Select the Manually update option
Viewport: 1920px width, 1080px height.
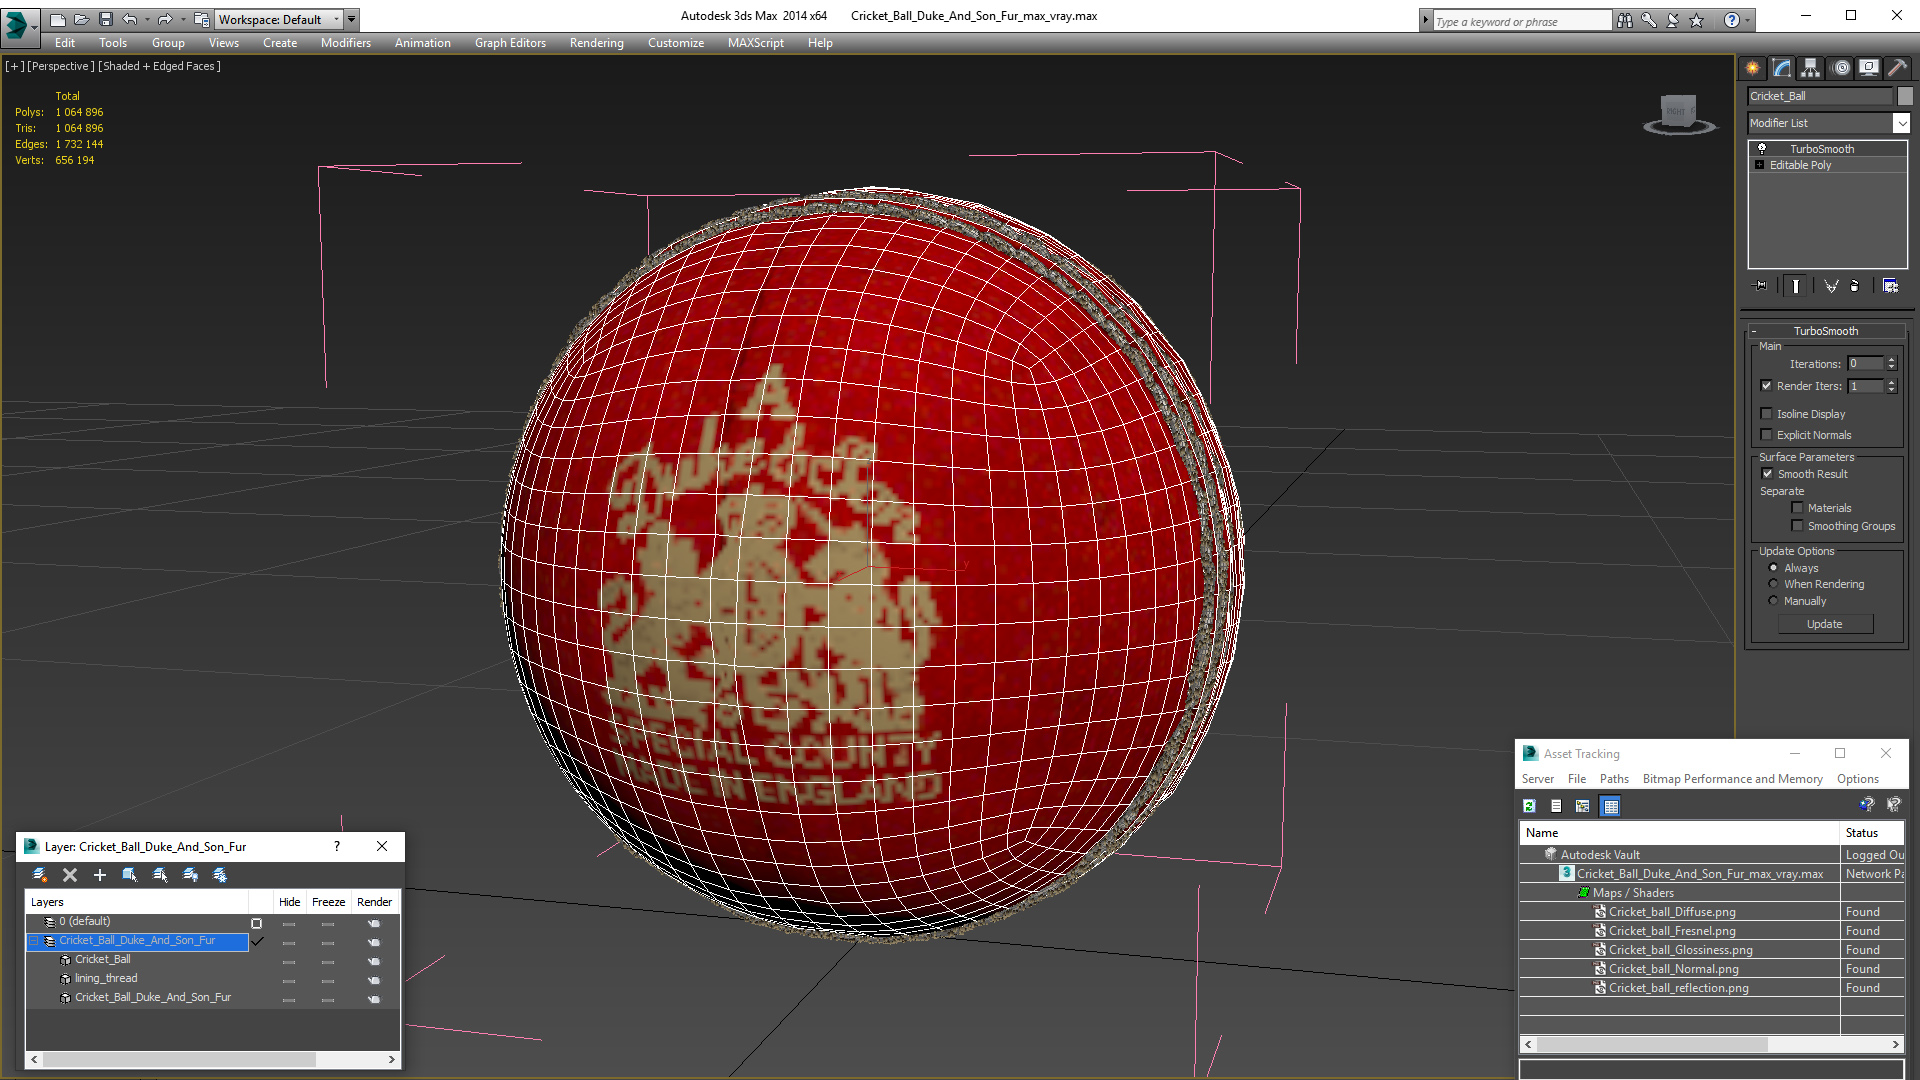click(1773, 601)
